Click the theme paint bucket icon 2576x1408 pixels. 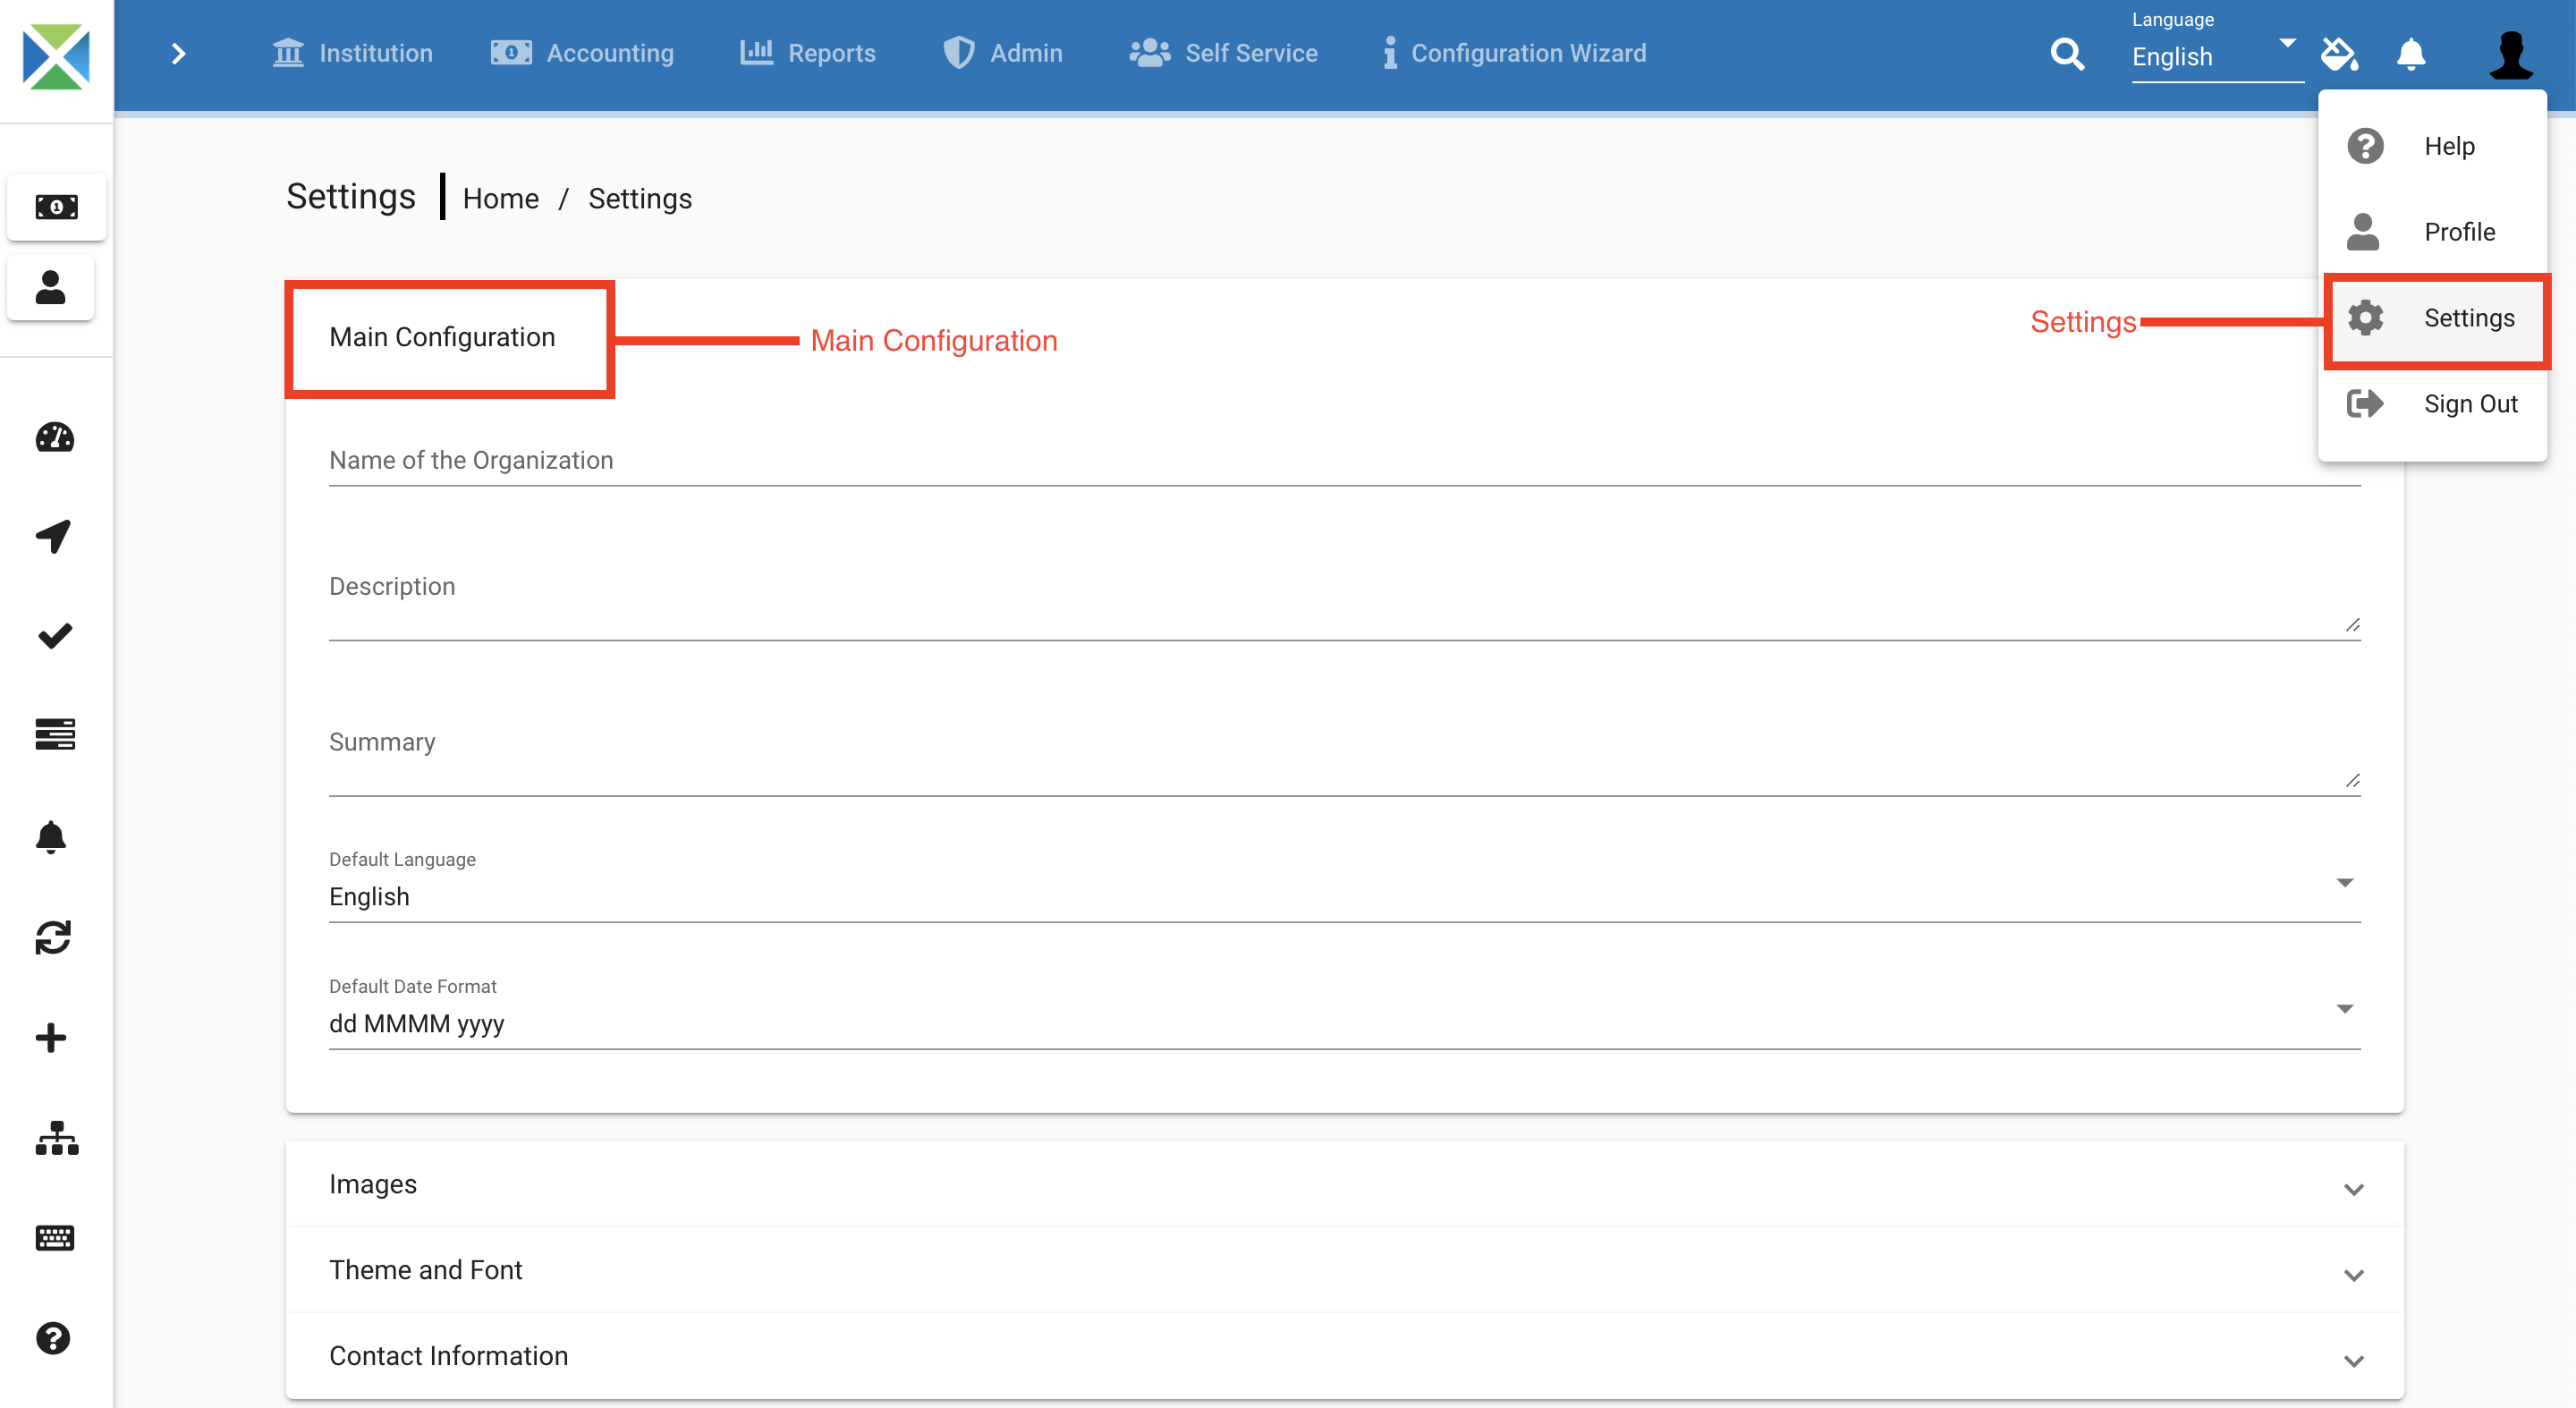click(x=2339, y=54)
